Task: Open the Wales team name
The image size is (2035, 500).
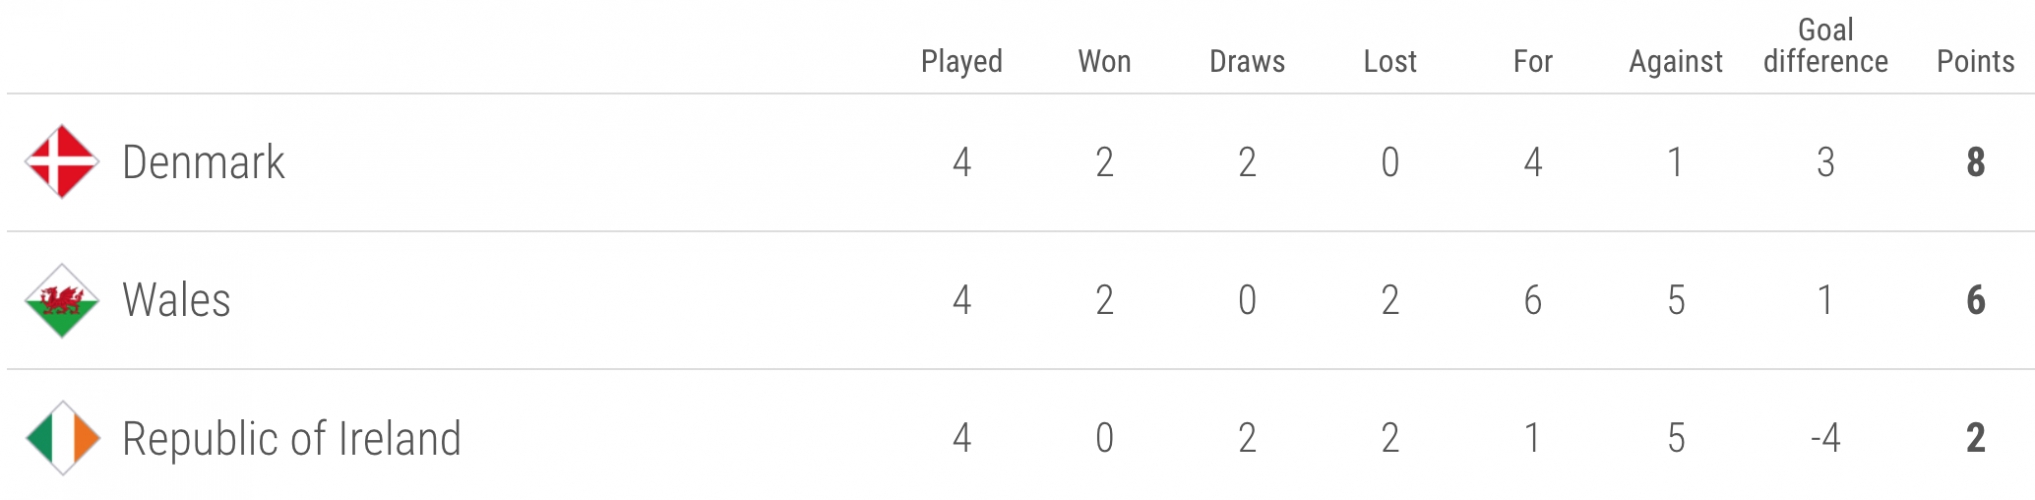Action: [x=176, y=300]
